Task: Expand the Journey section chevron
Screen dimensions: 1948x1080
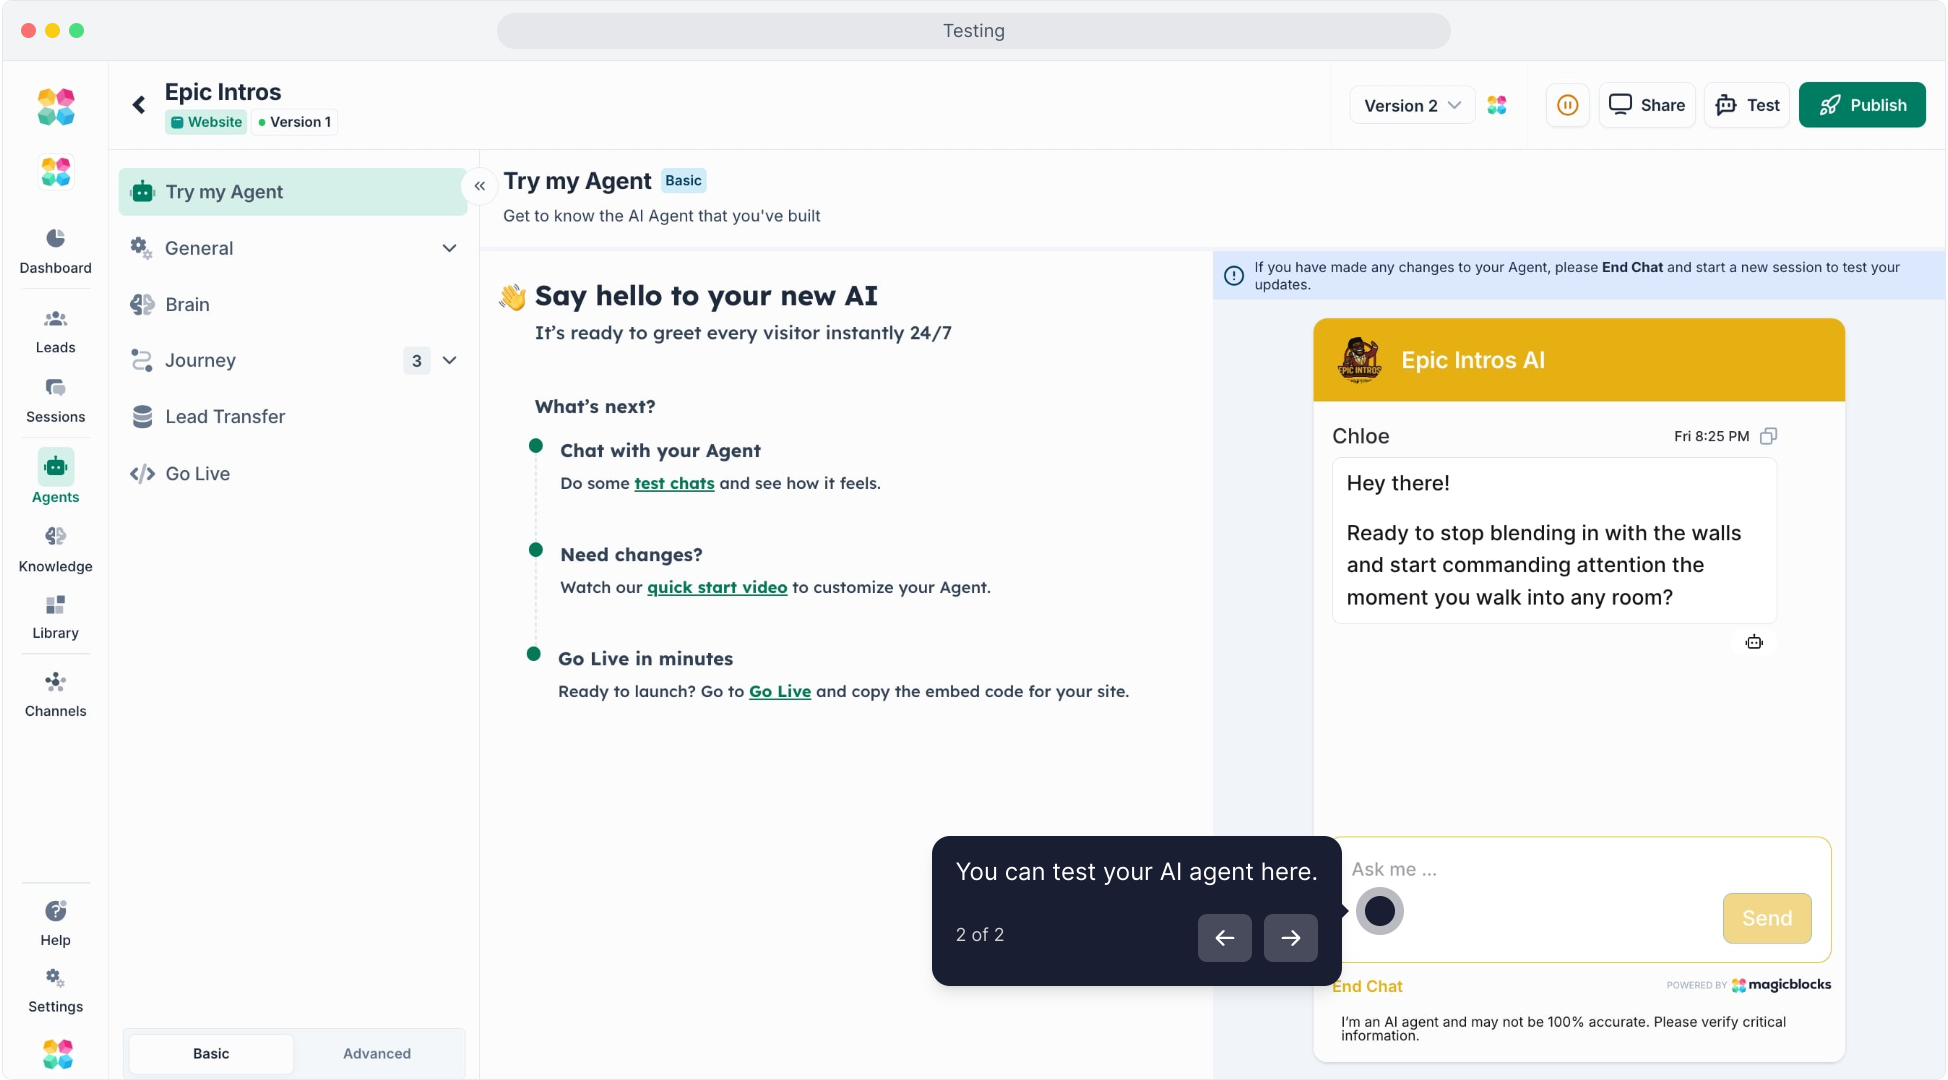Action: (449, 360)
